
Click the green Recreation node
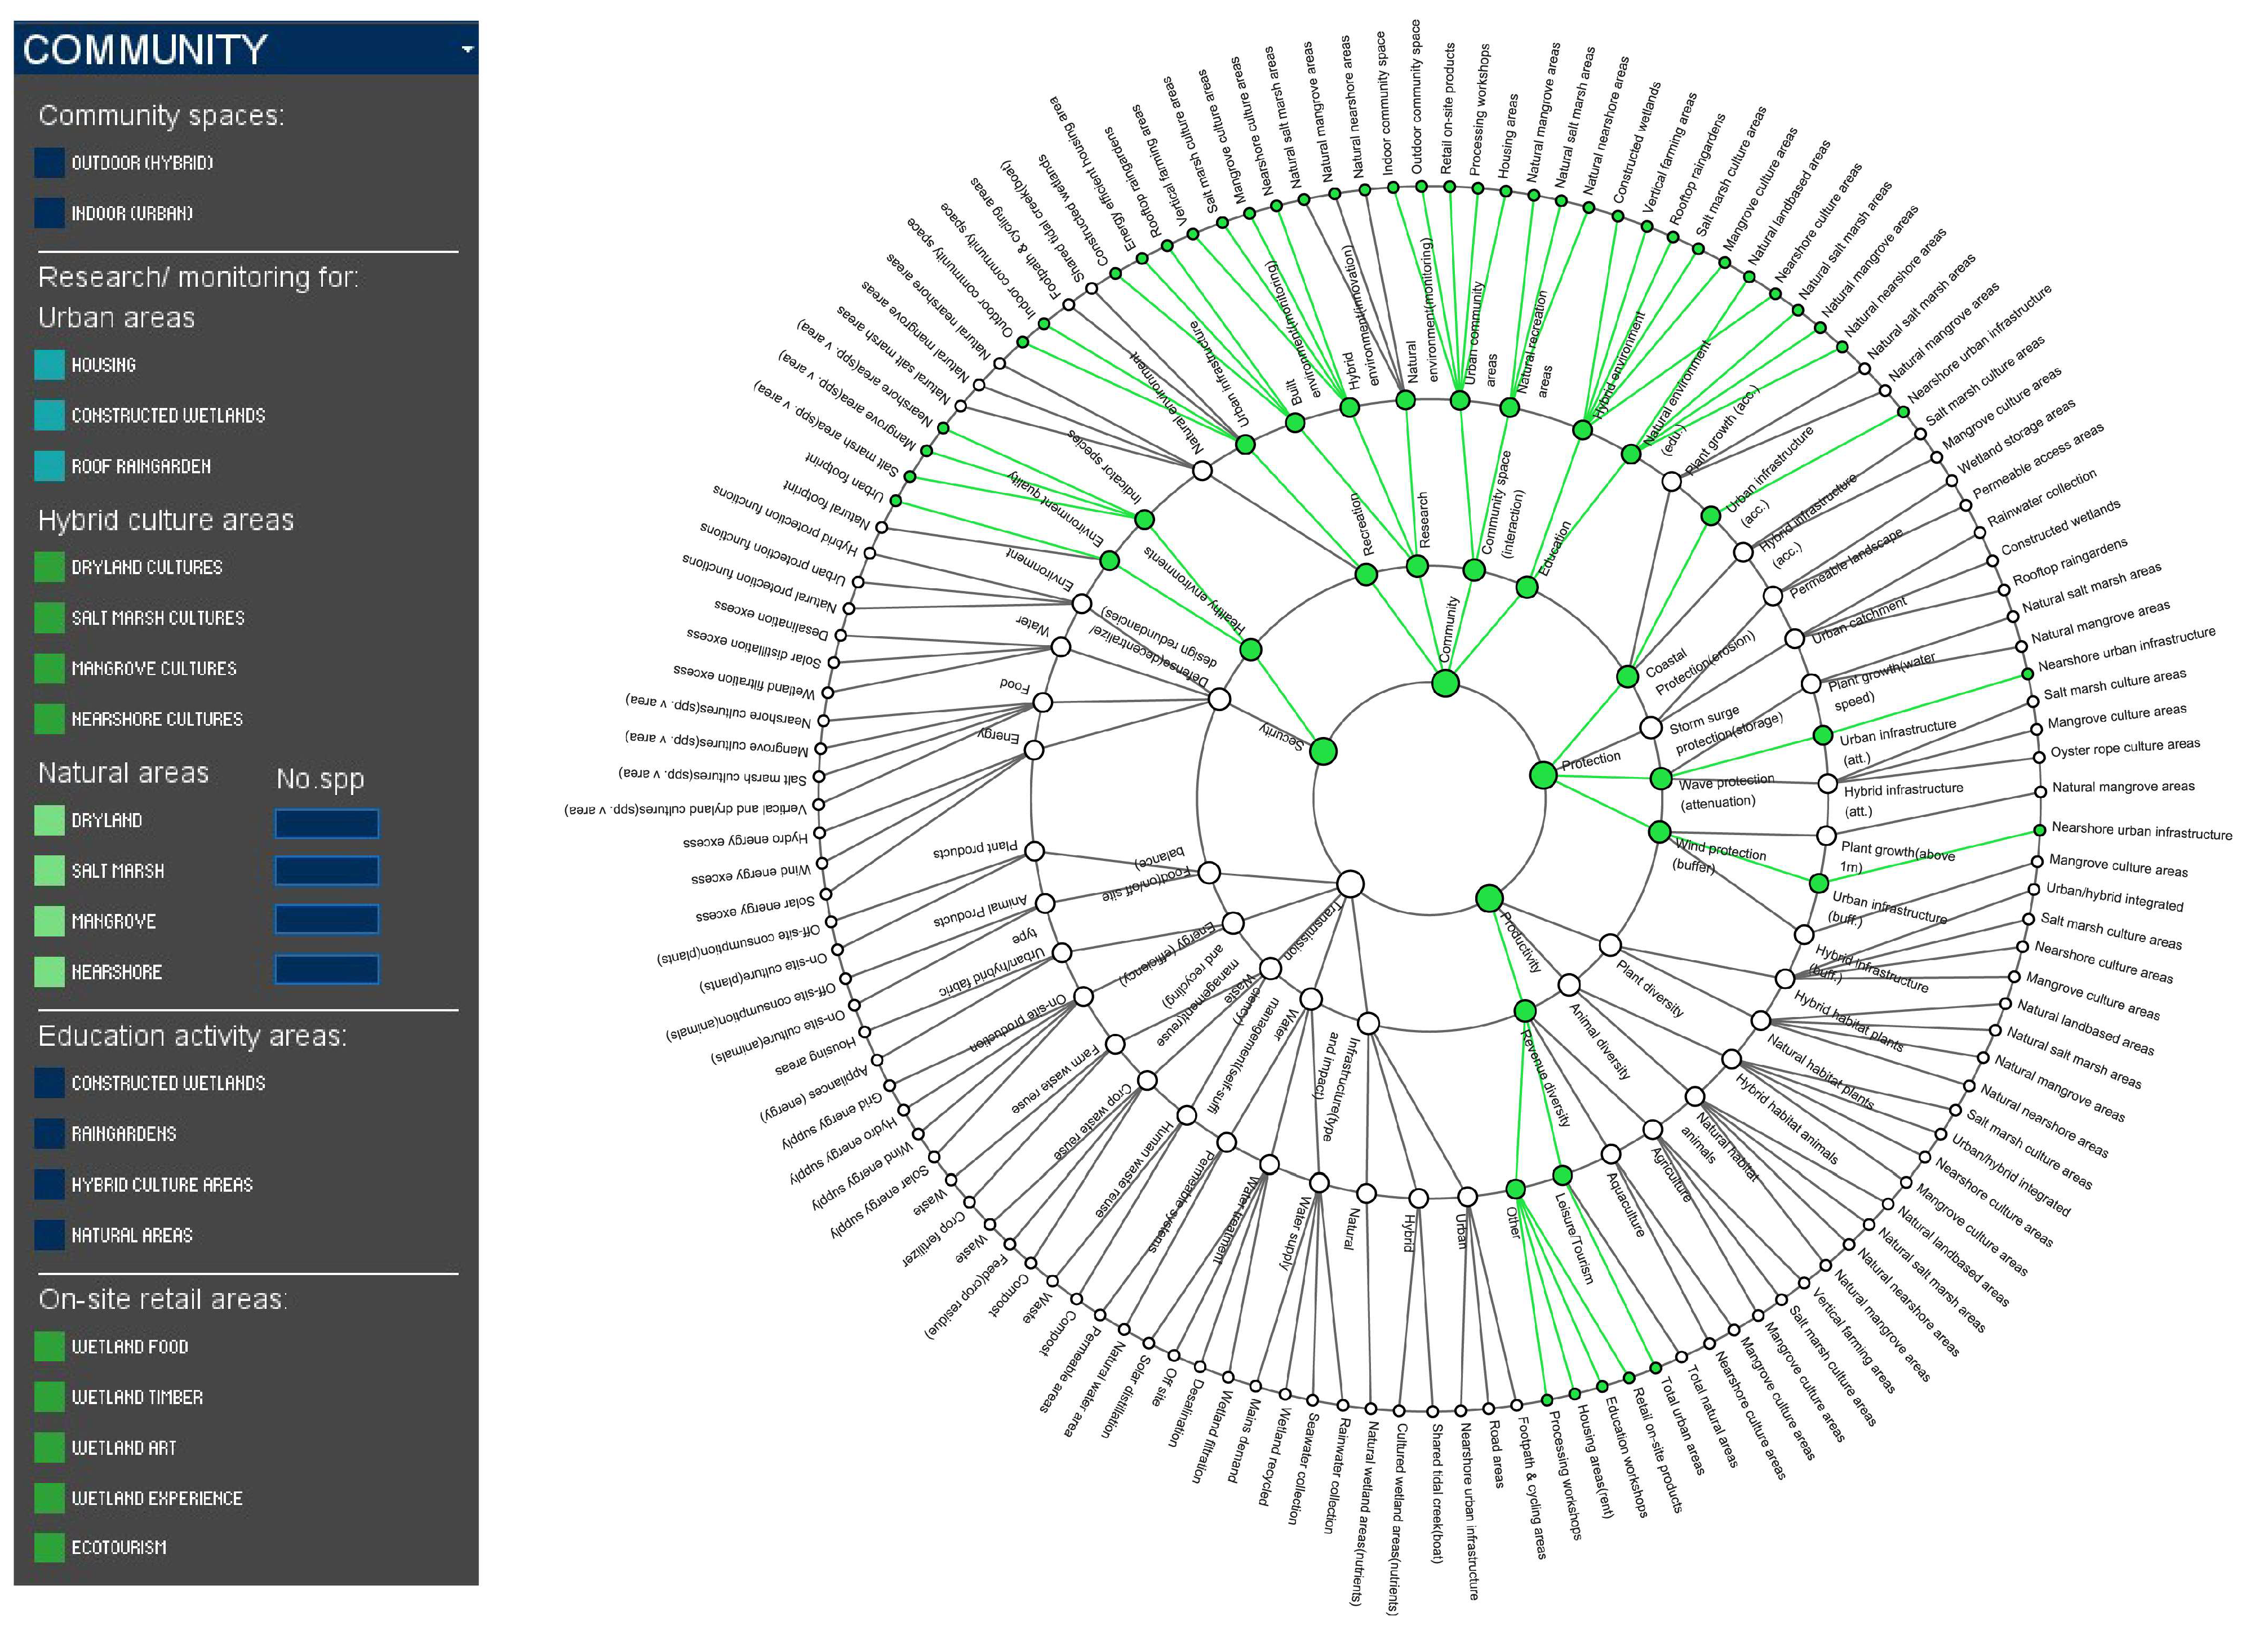pyautogui.click(x=1366, y=575)
